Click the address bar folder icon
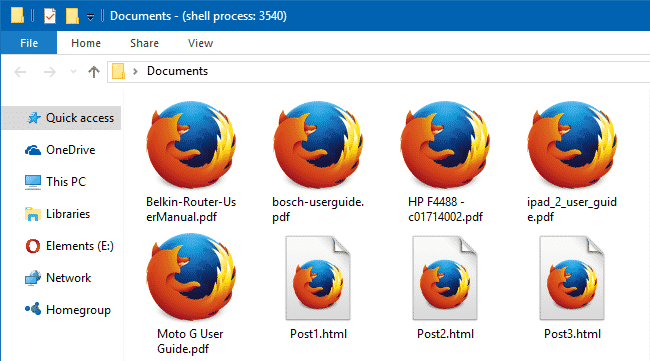The width and height of the screenshot is (650, 361). click(x=118, y=71)
